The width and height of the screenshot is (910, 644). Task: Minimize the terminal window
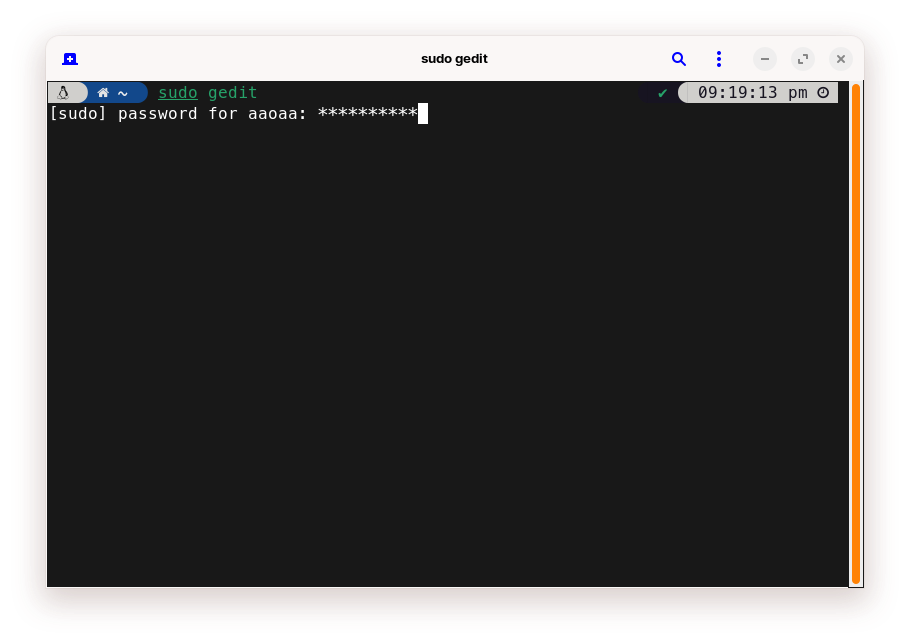click(765, 59)
